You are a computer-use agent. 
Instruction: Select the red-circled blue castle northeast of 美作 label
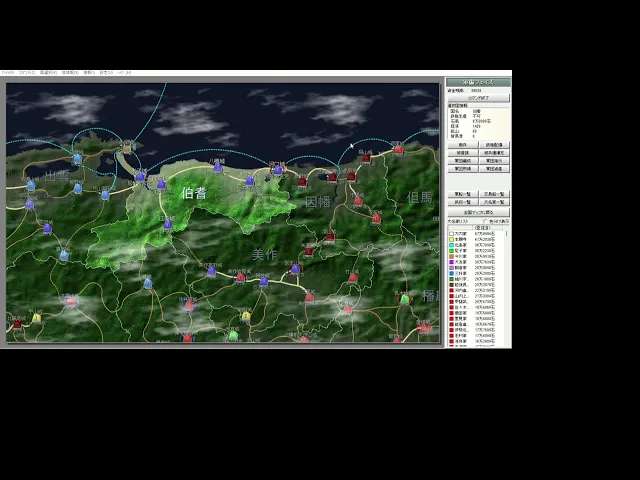[295, 269]
